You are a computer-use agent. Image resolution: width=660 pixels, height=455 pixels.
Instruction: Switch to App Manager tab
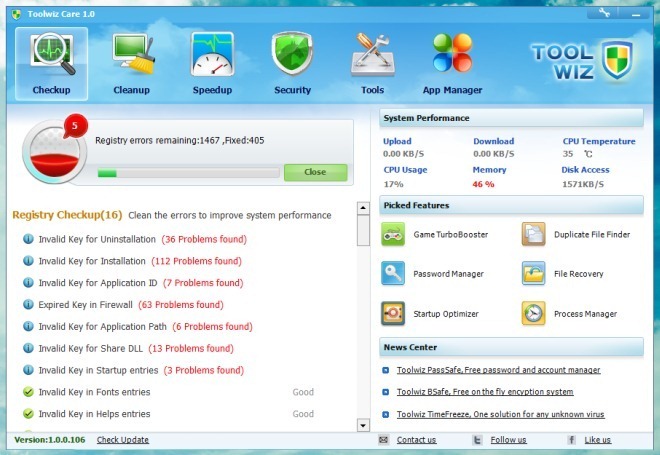452,64
